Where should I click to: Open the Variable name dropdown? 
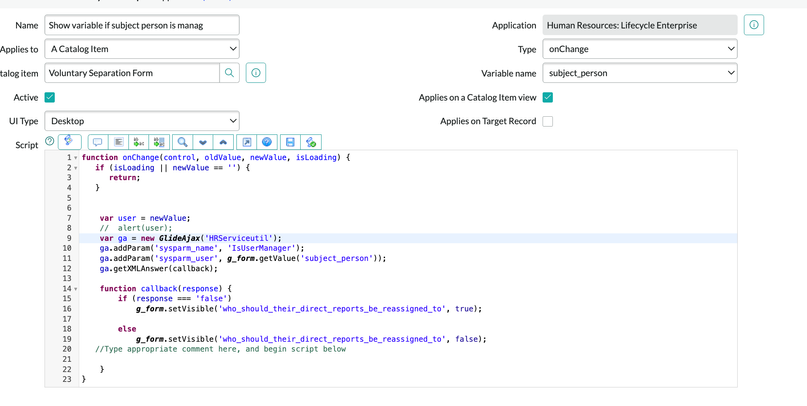[640, 73]
